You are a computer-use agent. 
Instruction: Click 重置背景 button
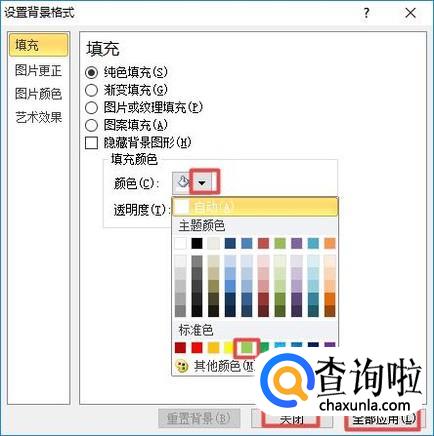coord(199,418)
